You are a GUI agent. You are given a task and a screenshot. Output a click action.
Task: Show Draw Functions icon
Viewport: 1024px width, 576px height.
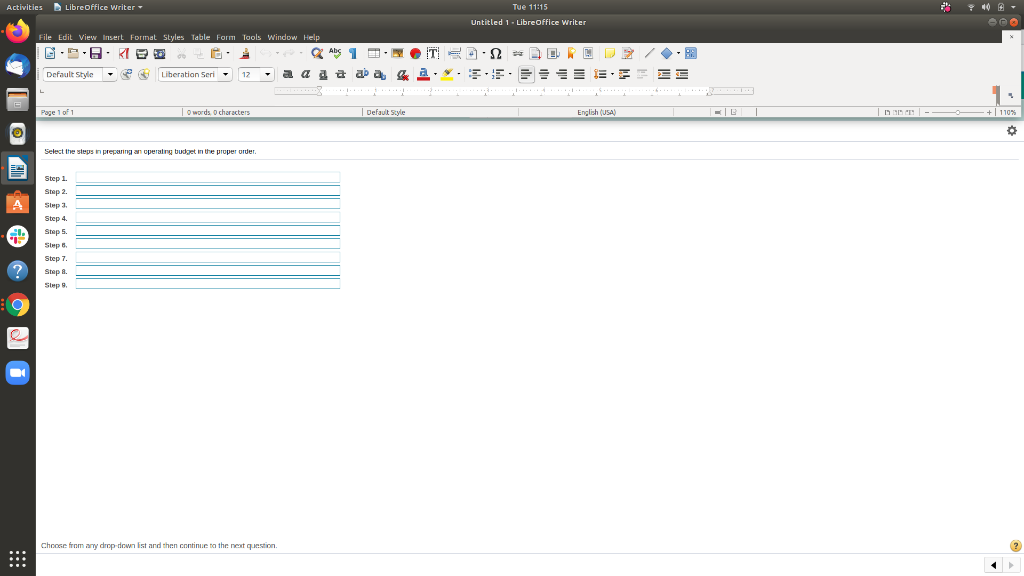690,54
